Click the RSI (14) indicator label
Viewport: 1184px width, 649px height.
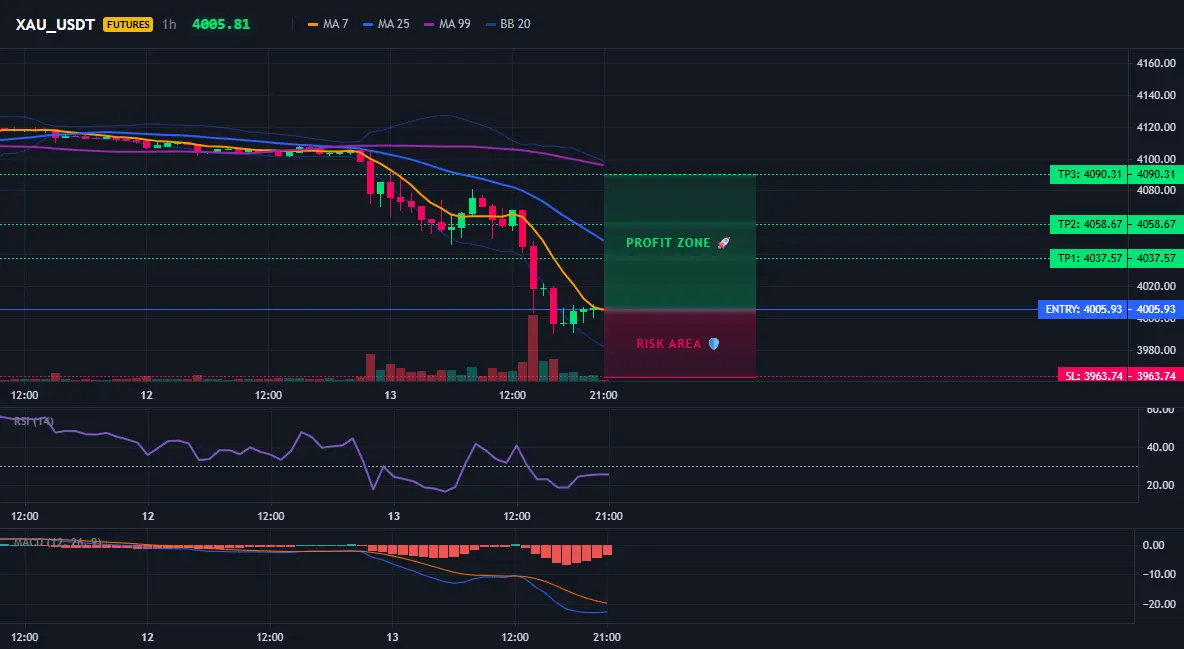(x=34, y=421)
